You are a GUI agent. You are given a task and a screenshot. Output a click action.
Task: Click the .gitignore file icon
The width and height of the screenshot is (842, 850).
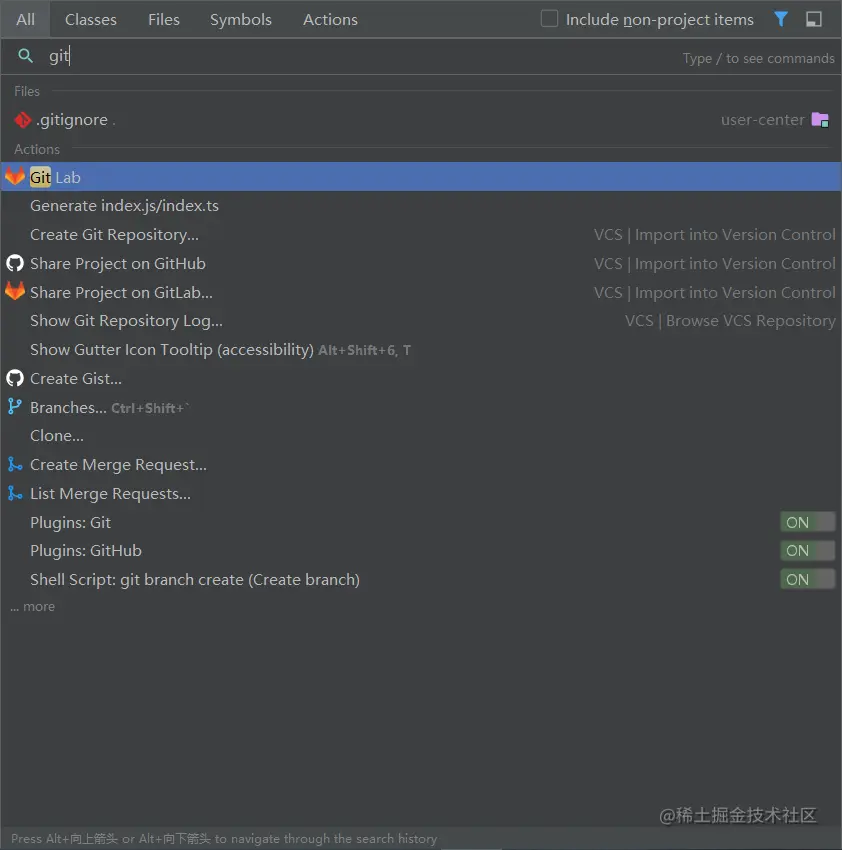(23, 120)
